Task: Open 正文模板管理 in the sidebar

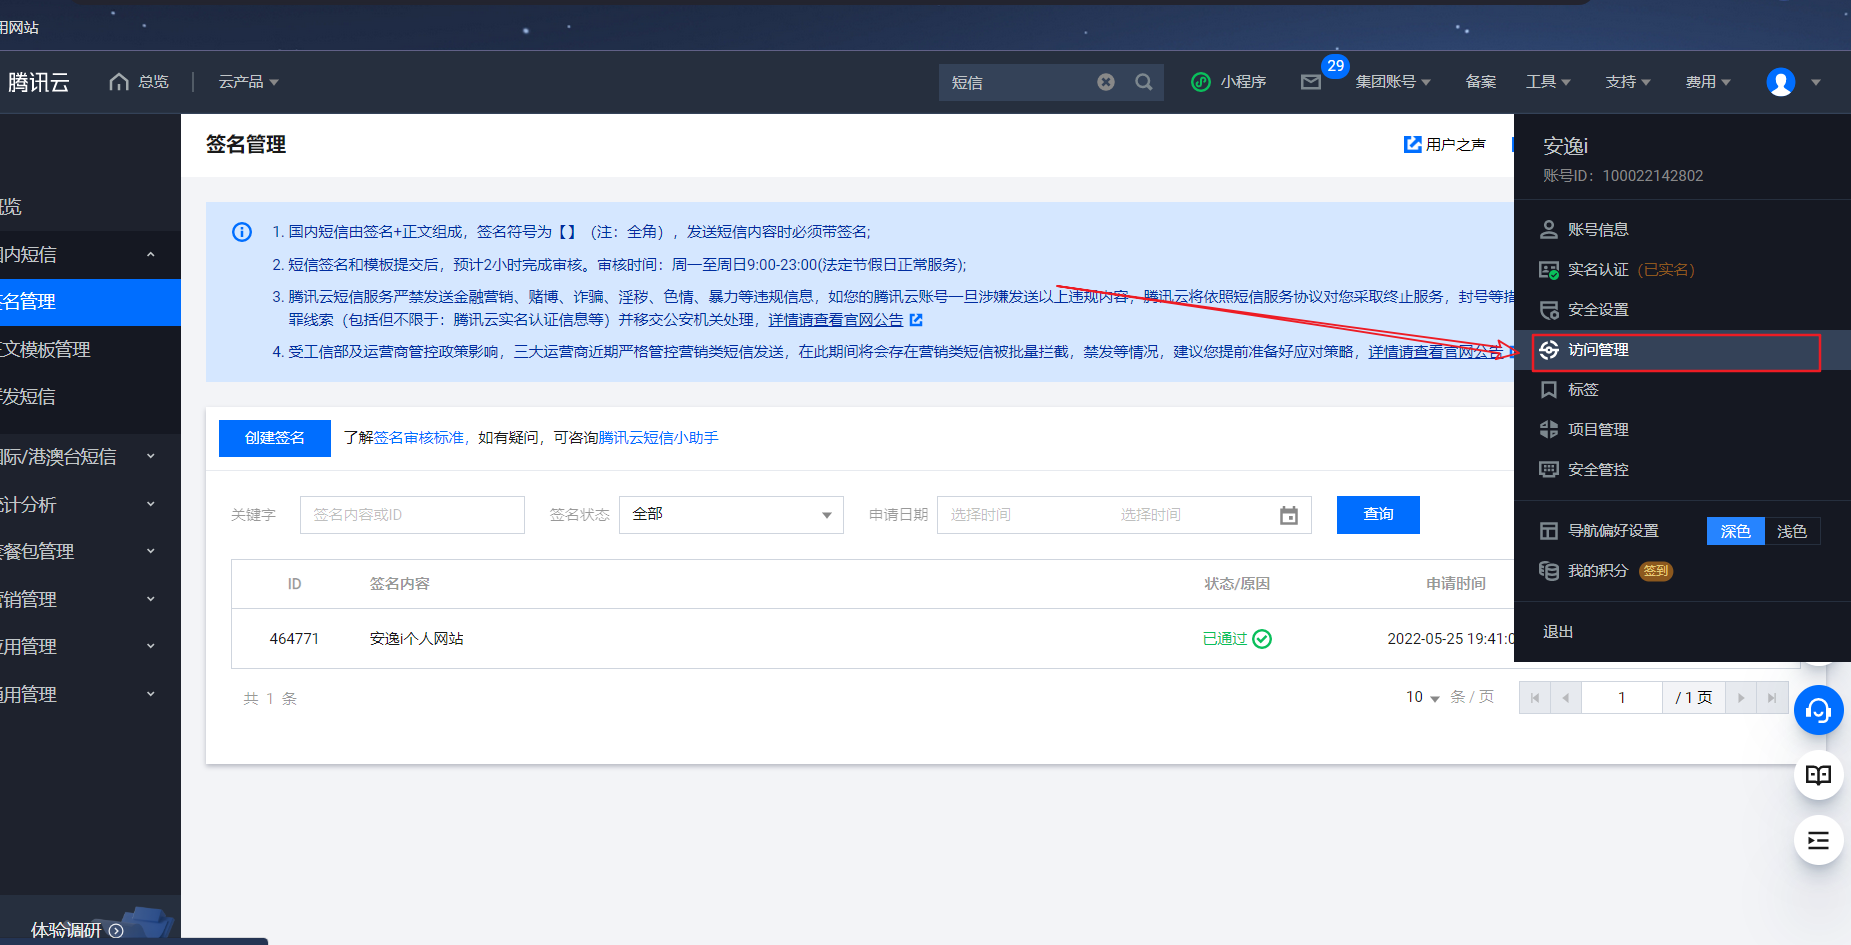Action: [x=90, y=350]
